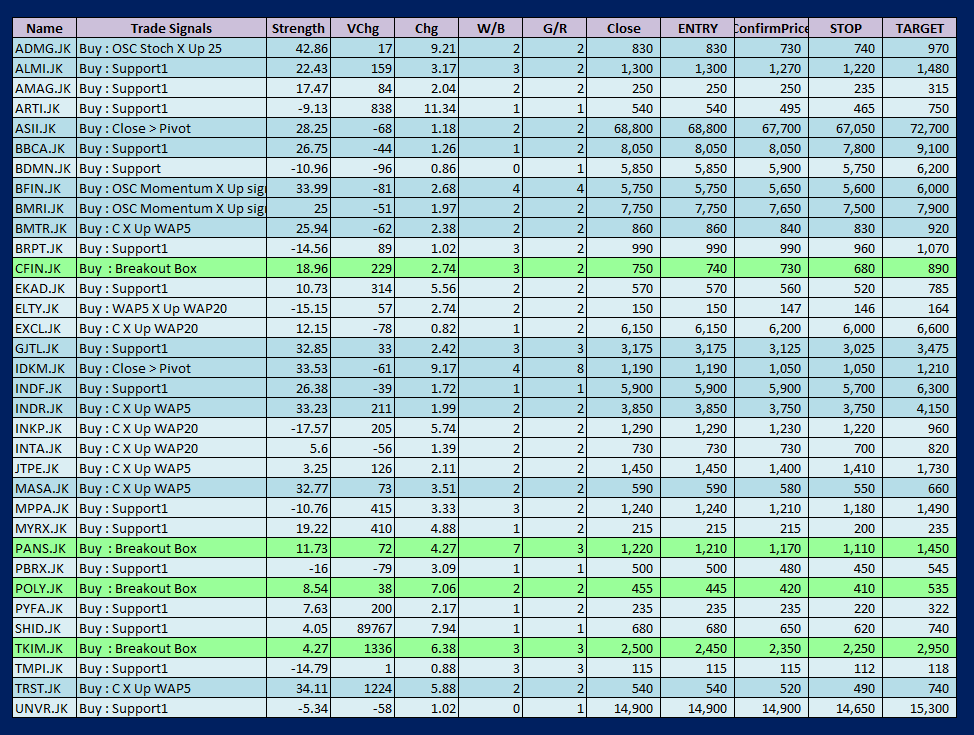
Task: Select the ASII.JK name cell
Action: click(x=45, y=129)
